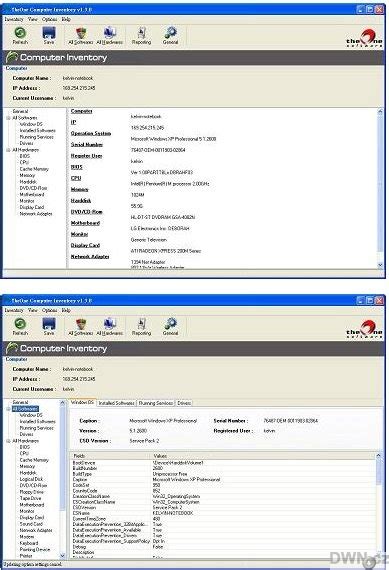Select Floppy Drive tree item, bottom window
Screen dimensions: 389x570
coord(31,492)
